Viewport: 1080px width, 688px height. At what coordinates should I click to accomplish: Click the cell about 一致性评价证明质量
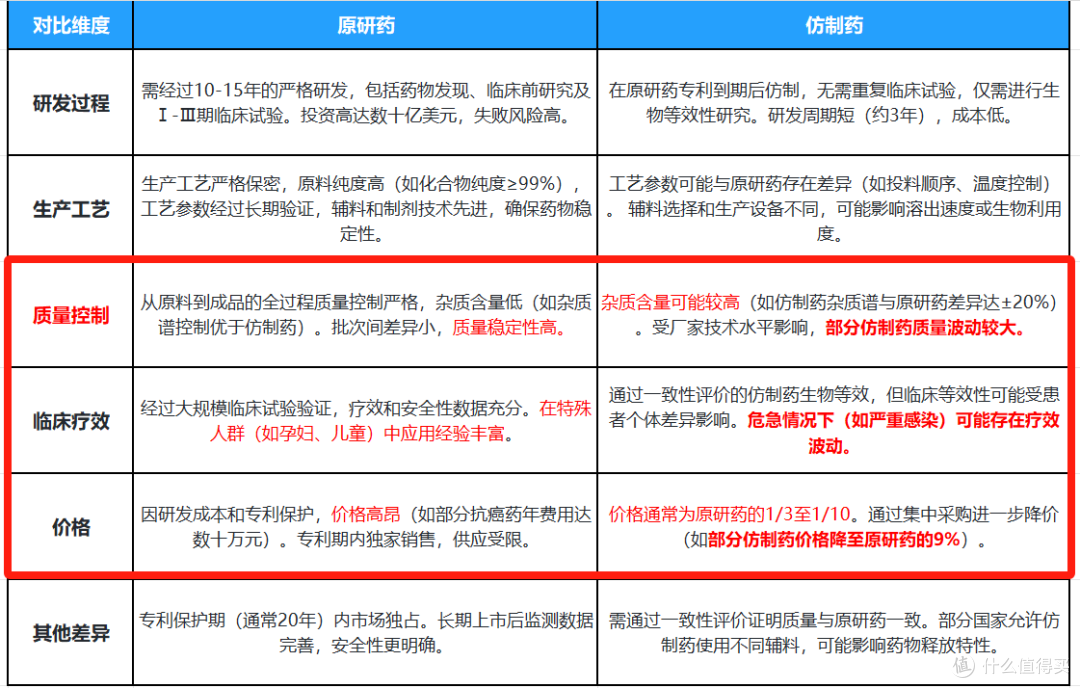click(x=833, y=633)
